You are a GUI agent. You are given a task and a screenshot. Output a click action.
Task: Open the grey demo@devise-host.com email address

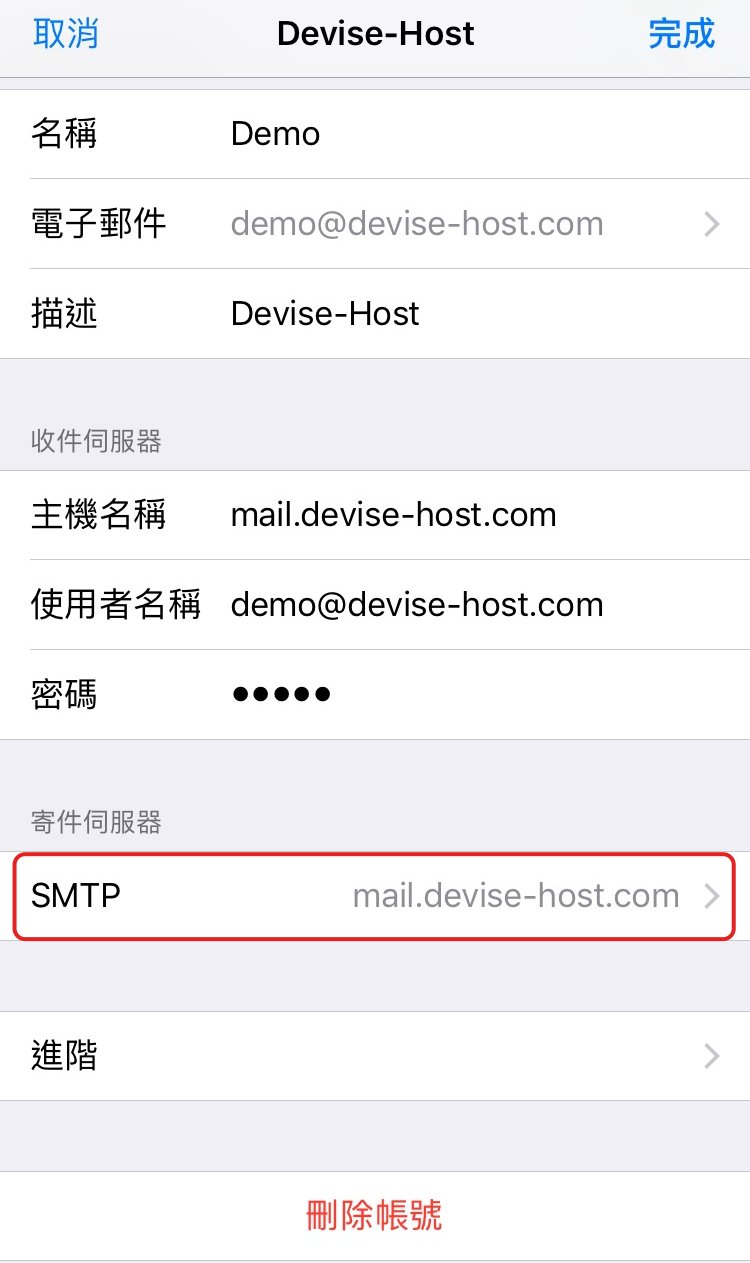tap(417, 224)
